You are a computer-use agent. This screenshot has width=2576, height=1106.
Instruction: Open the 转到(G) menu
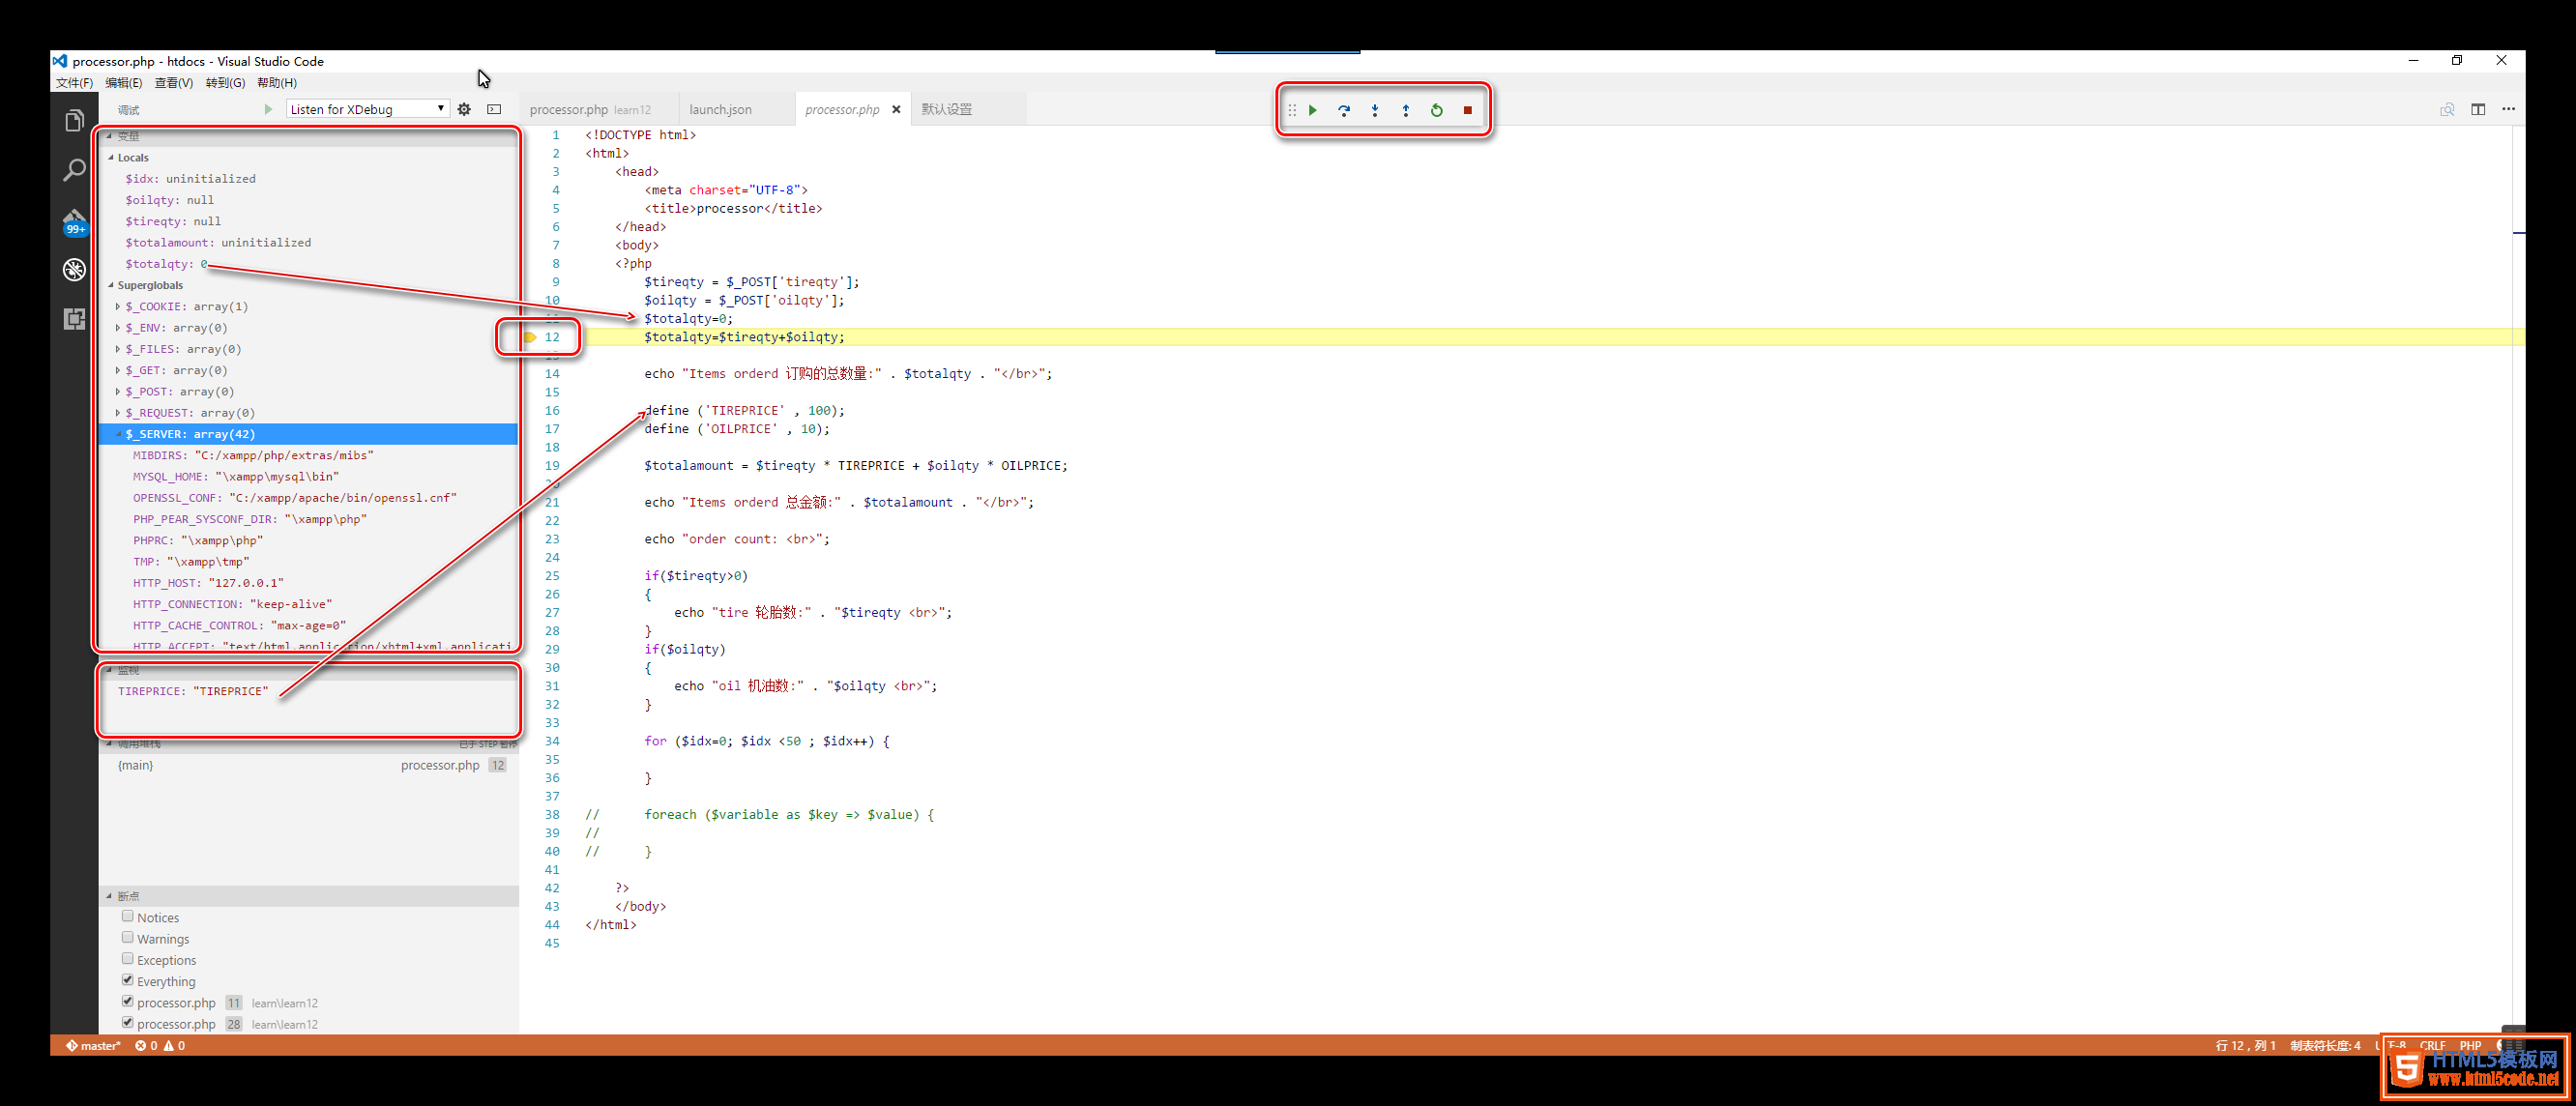point(225,83)
